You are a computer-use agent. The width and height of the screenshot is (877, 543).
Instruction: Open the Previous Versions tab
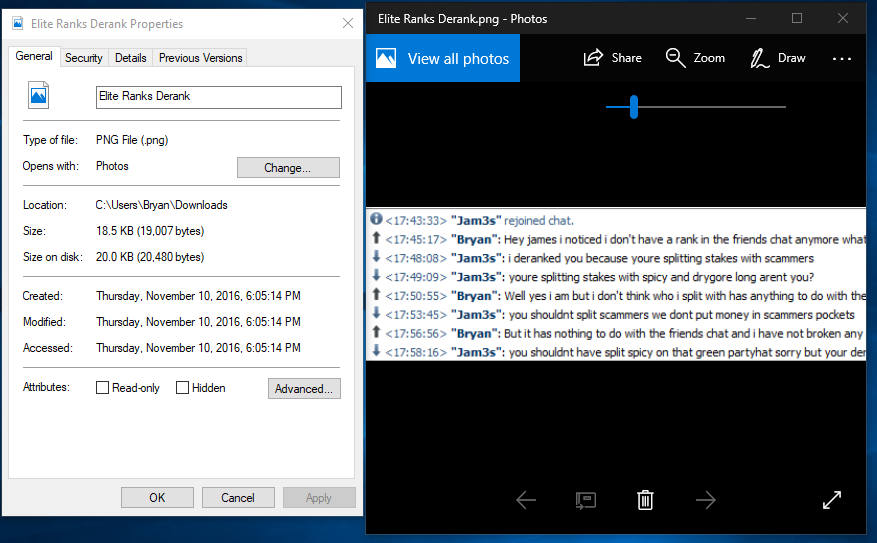click(x=200, y=58)
